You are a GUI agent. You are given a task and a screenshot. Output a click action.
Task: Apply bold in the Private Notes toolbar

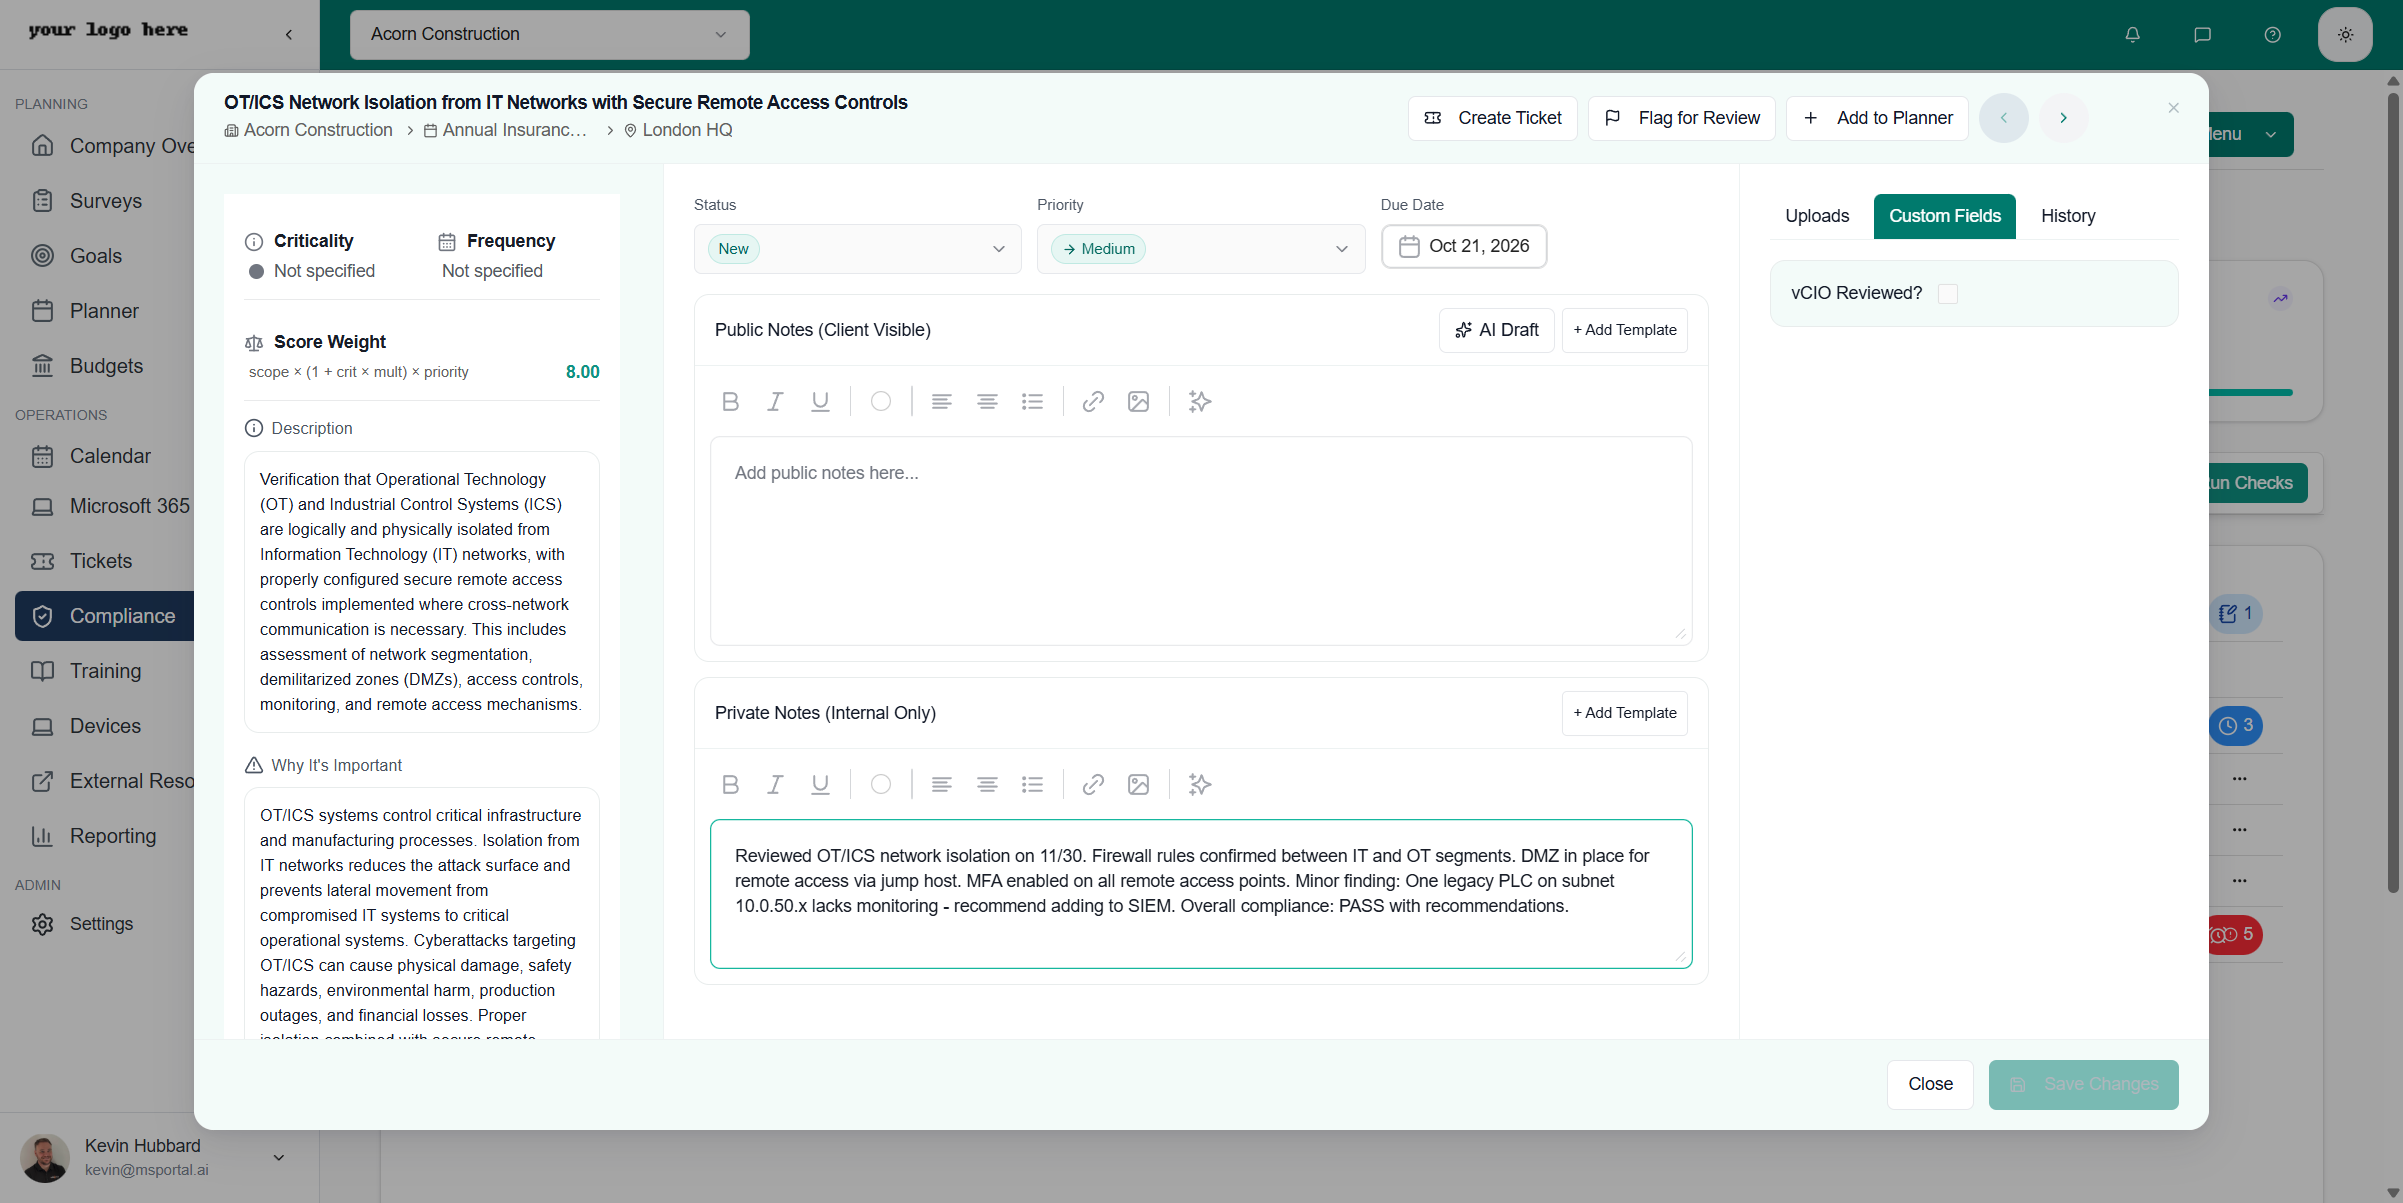[730, 784]
